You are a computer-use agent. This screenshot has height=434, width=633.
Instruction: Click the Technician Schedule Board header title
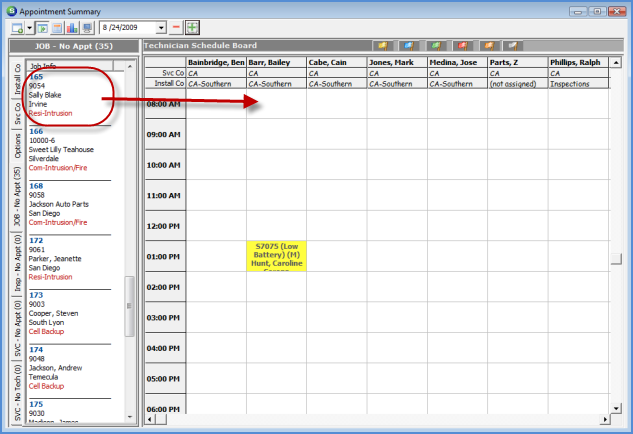pyautogui.click(x=200, y=46)
